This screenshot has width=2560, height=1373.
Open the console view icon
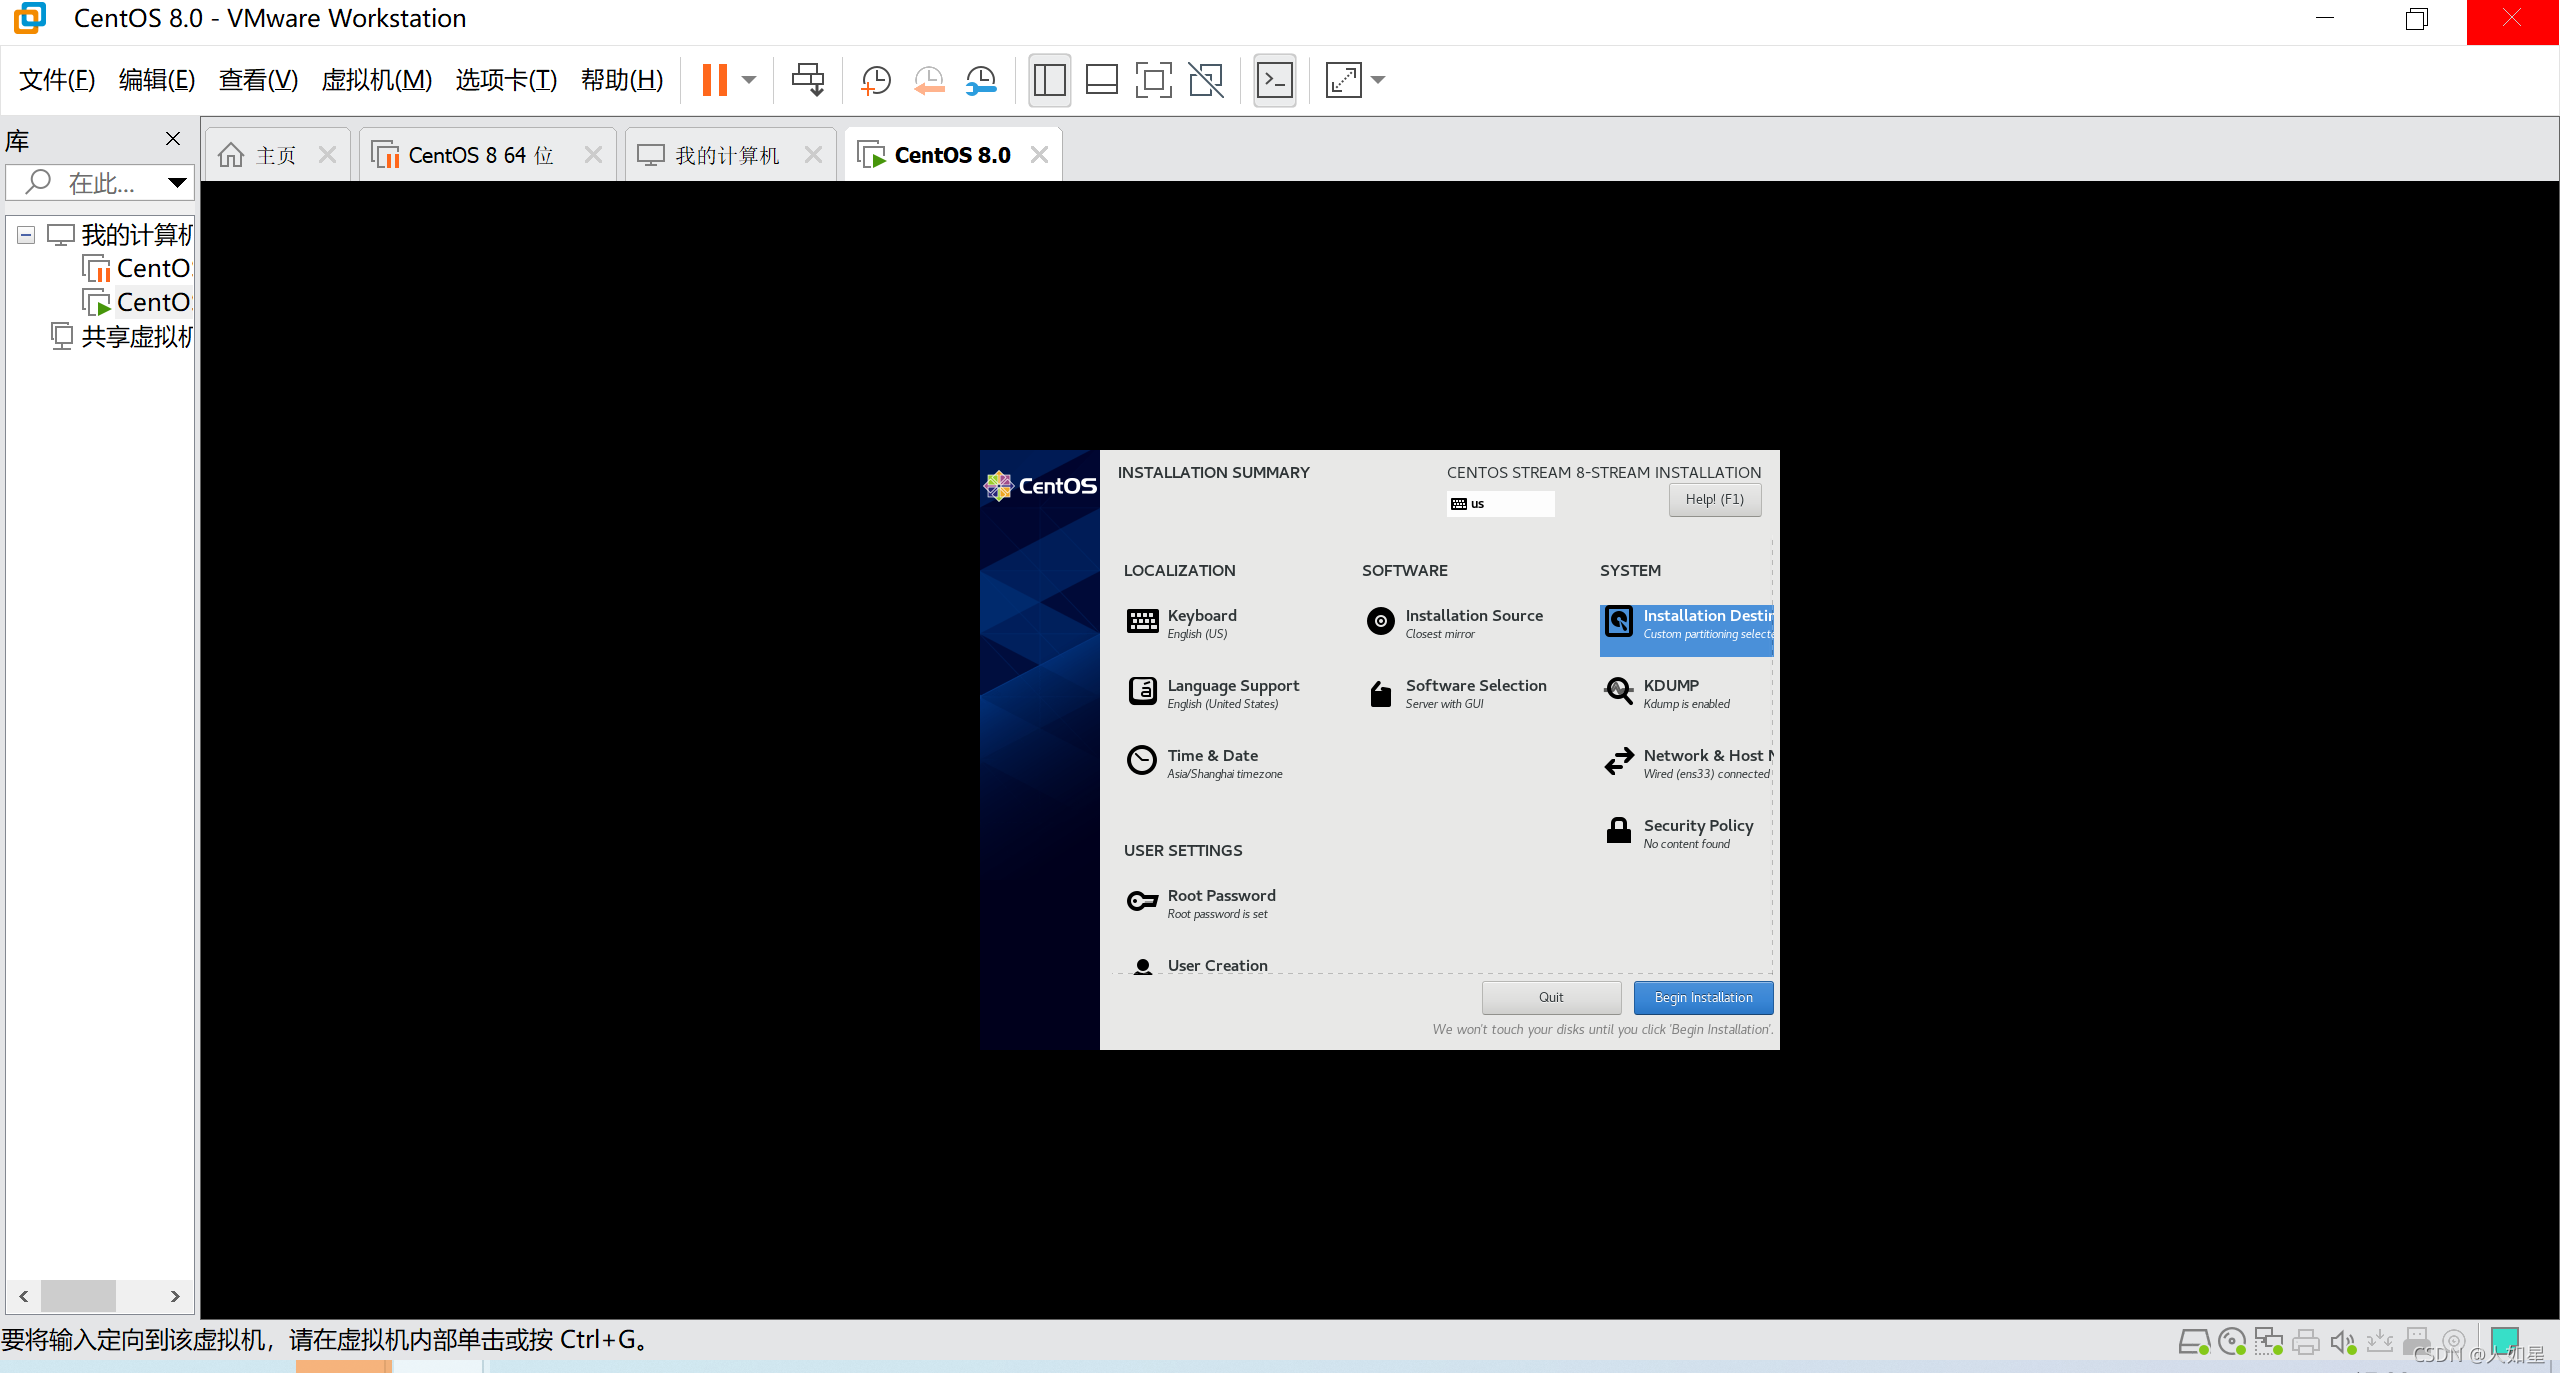pos(1275,80)
